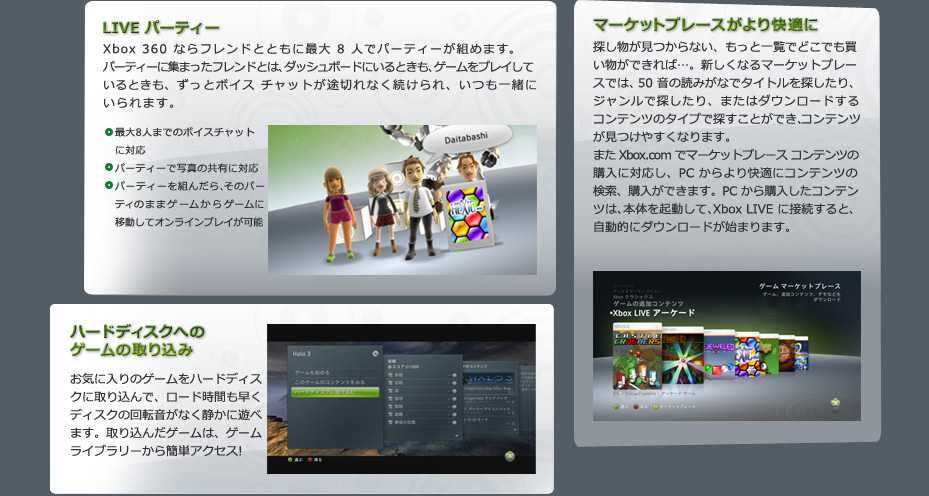
Task: Open the Hexic cover in marketplace carousel
Action: pos(747,354)
